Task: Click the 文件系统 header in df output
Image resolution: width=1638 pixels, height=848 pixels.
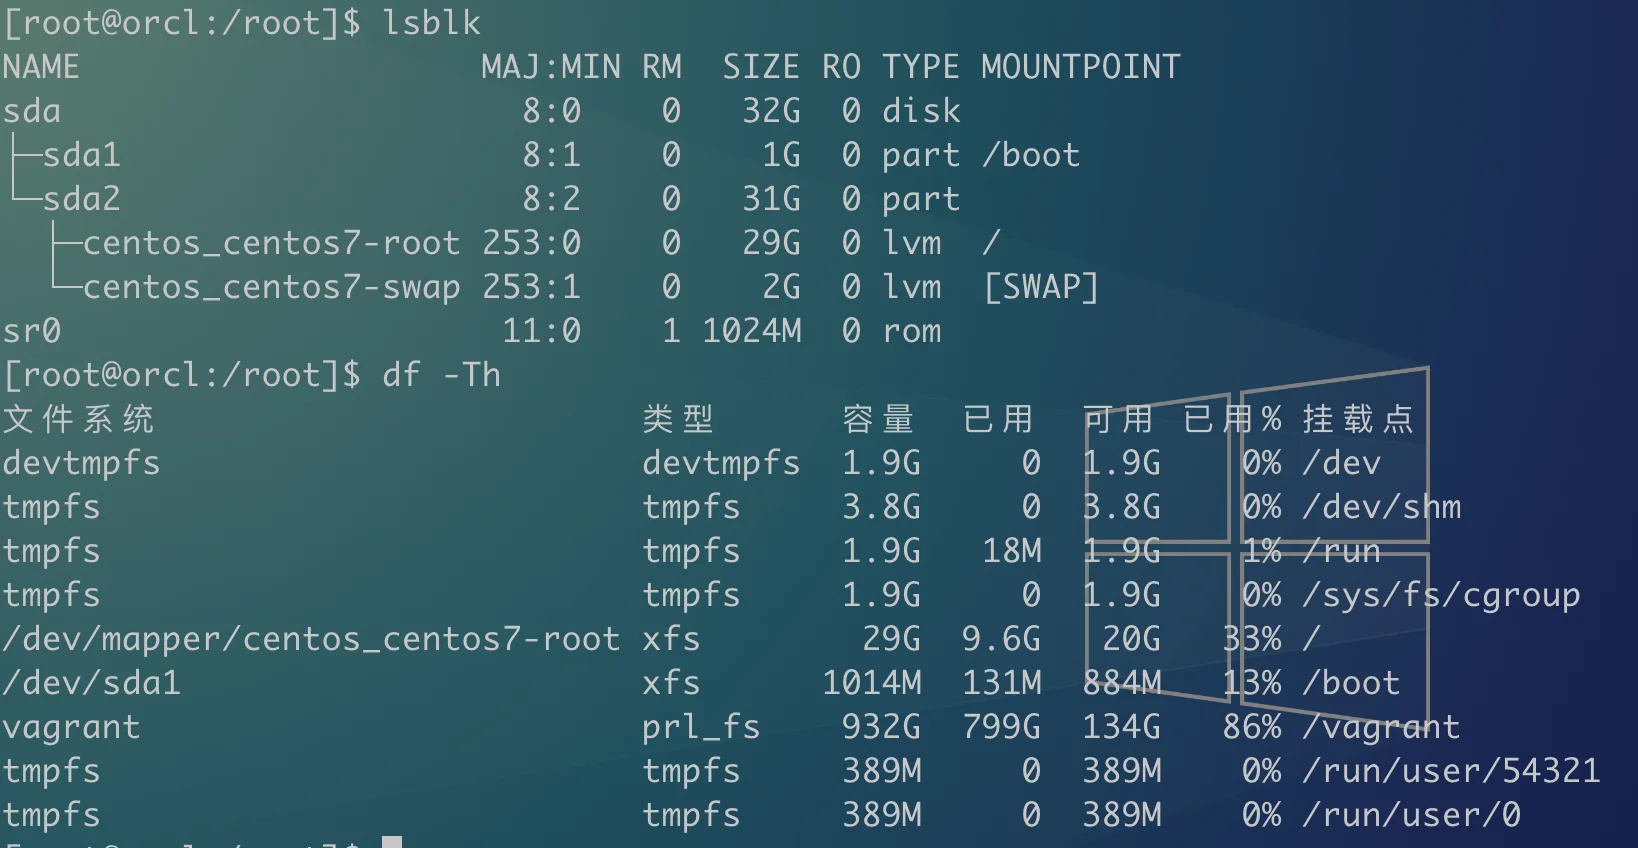Action: click(78, 419)
